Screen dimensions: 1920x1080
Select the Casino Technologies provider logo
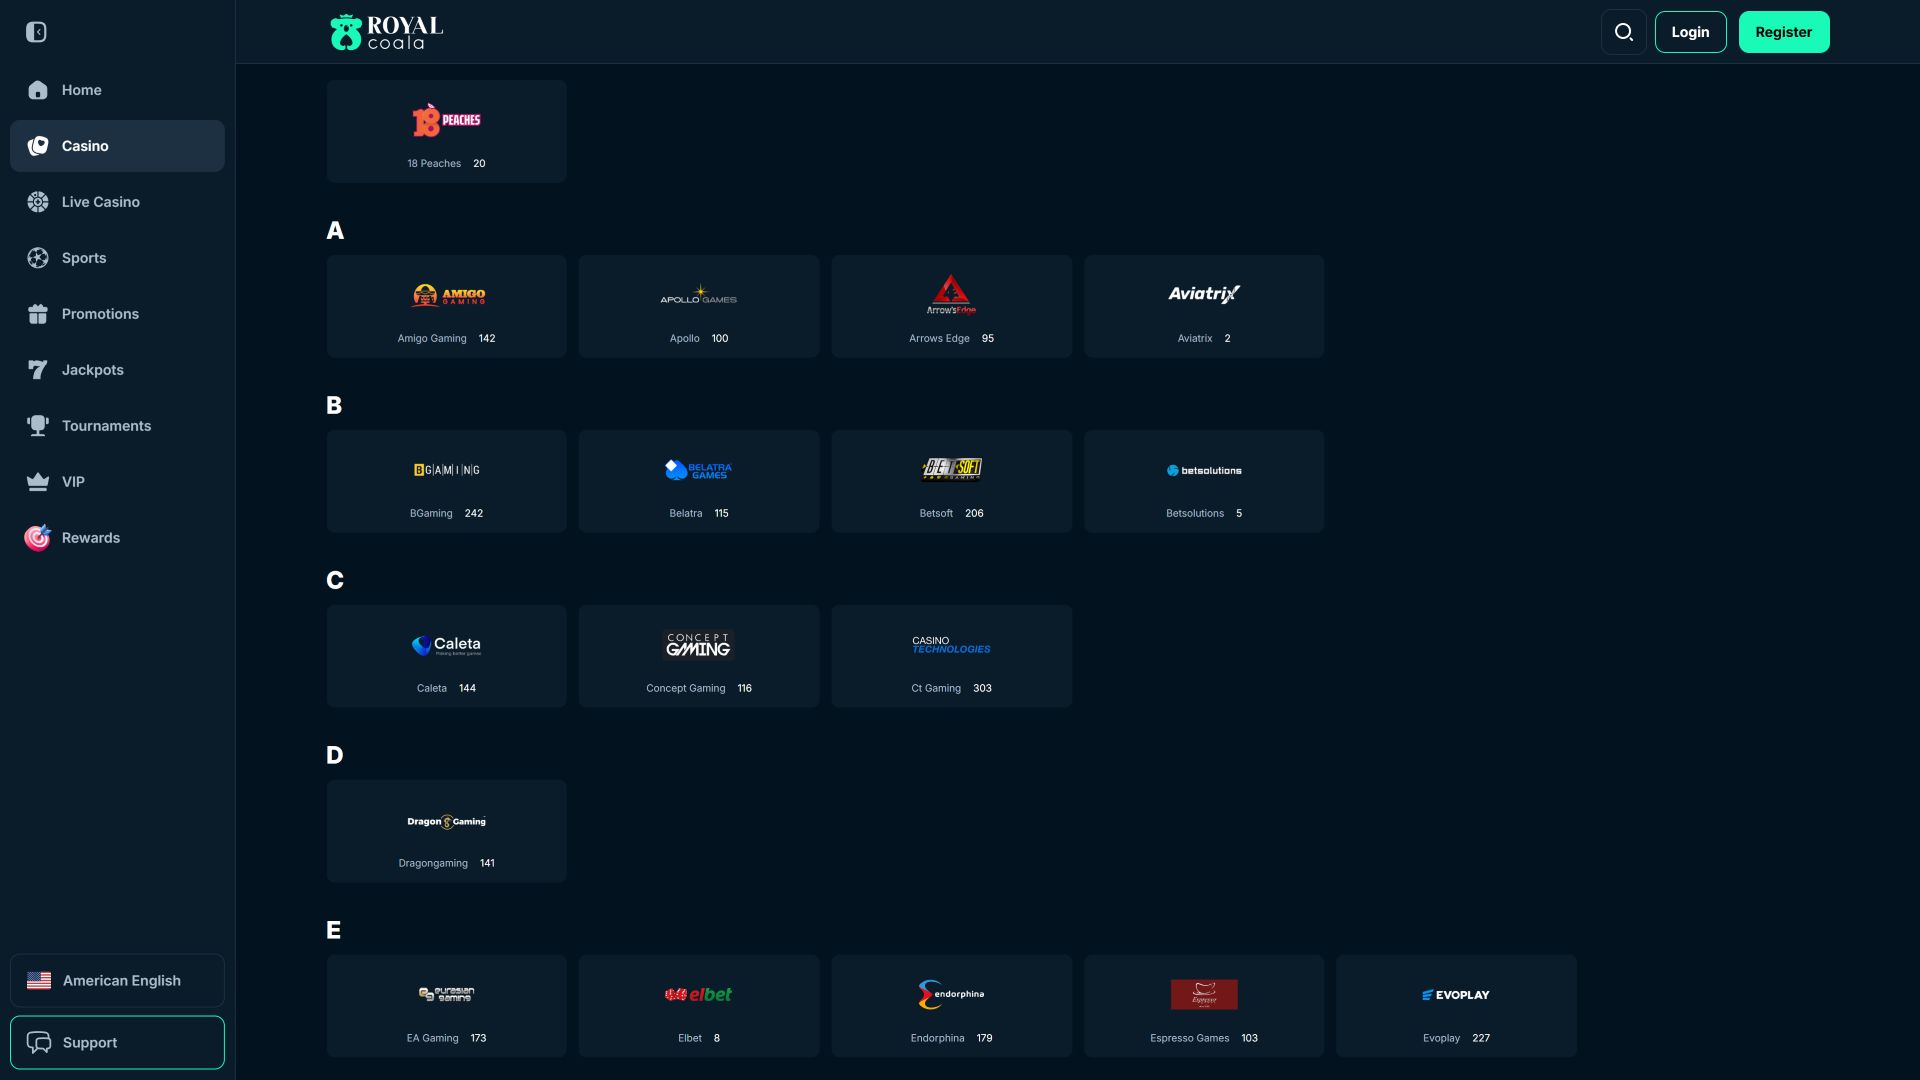point(951,645)
